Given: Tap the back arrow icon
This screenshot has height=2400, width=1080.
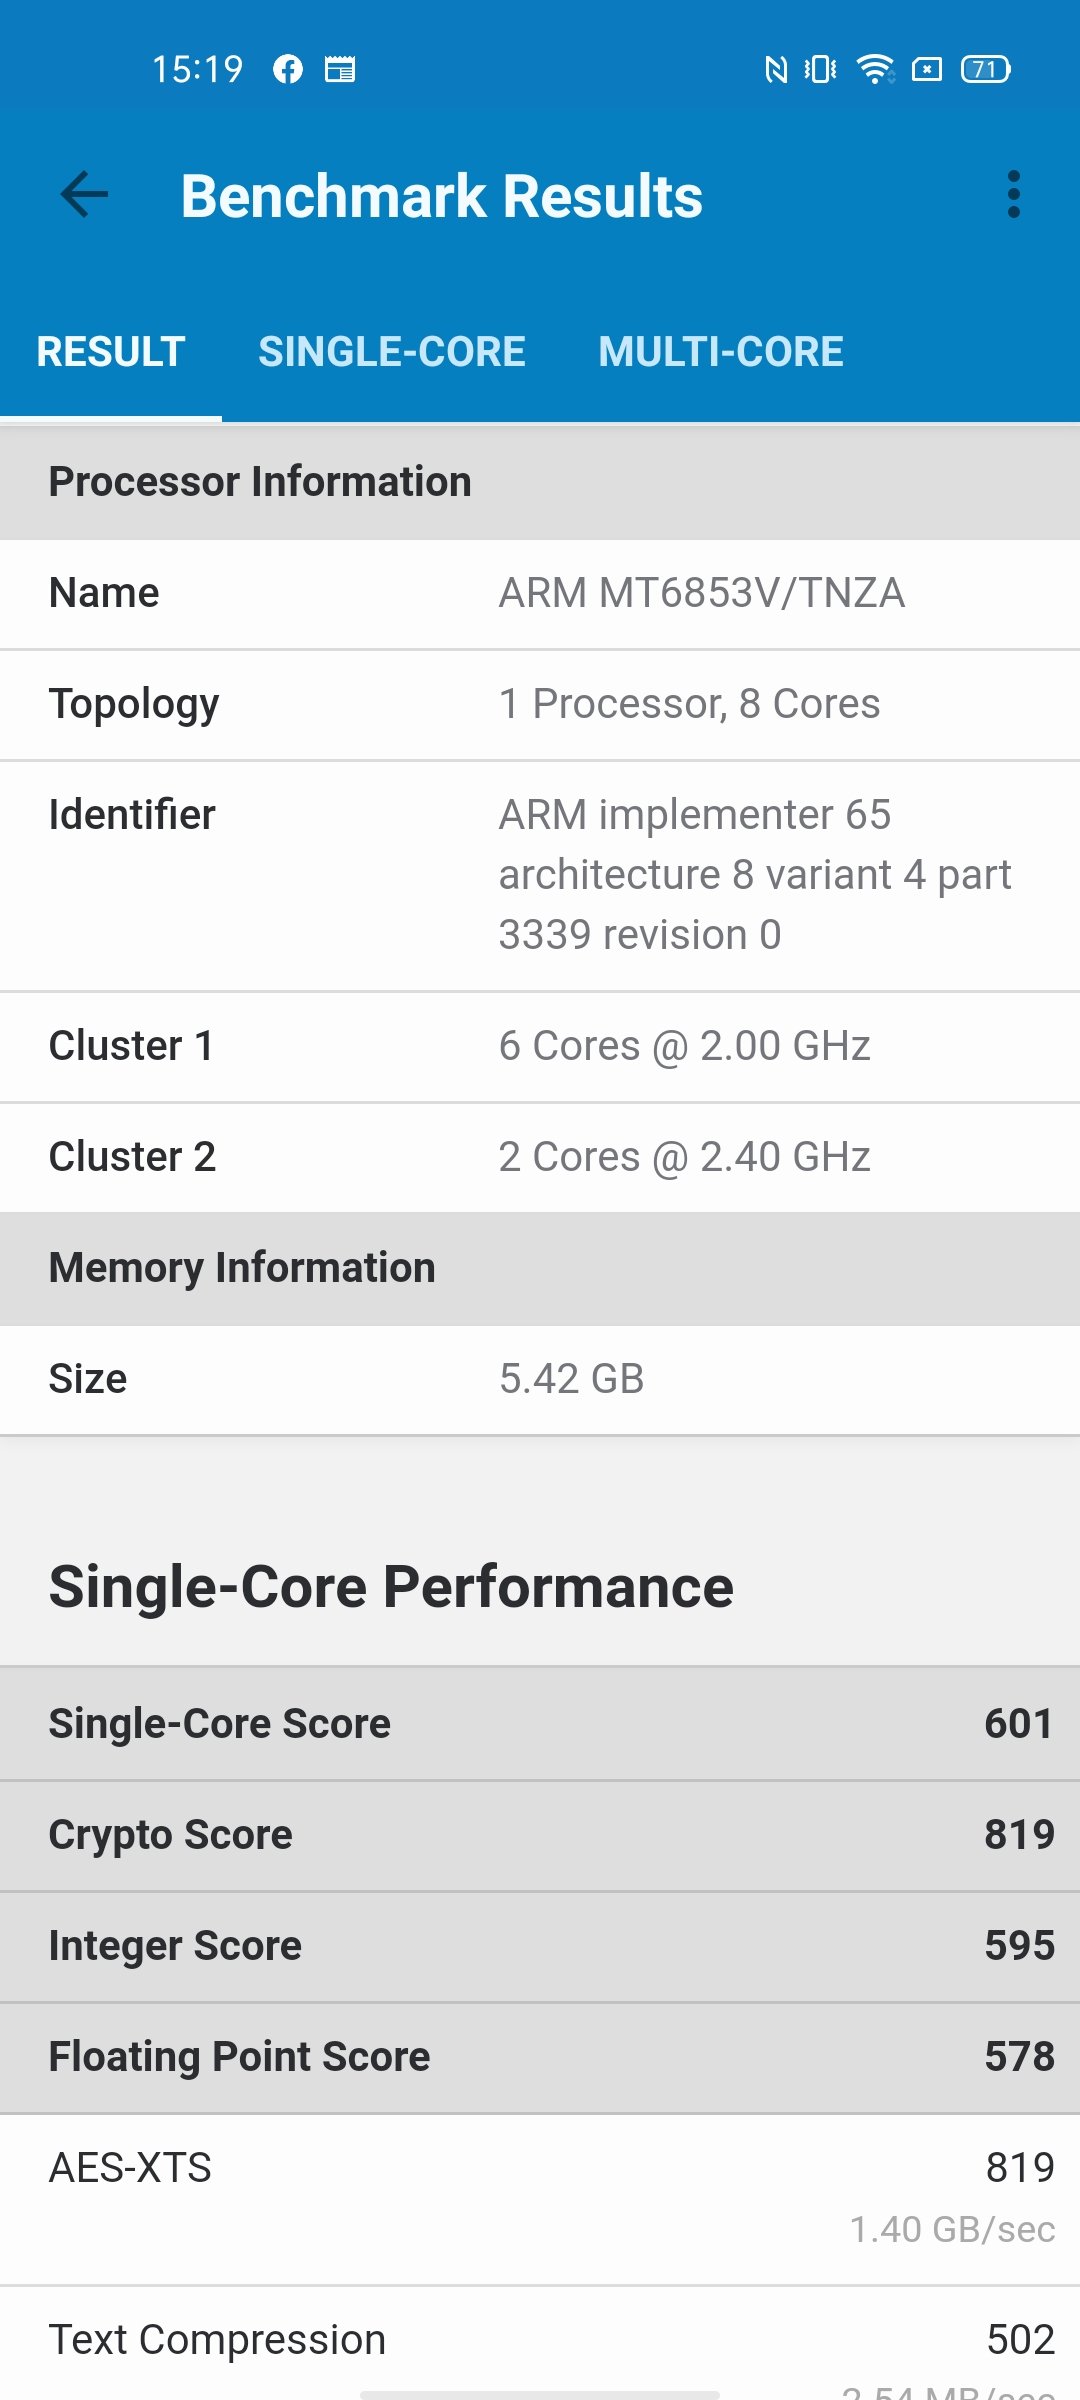Looking at the screenshot, I should [x=84, y=194].
